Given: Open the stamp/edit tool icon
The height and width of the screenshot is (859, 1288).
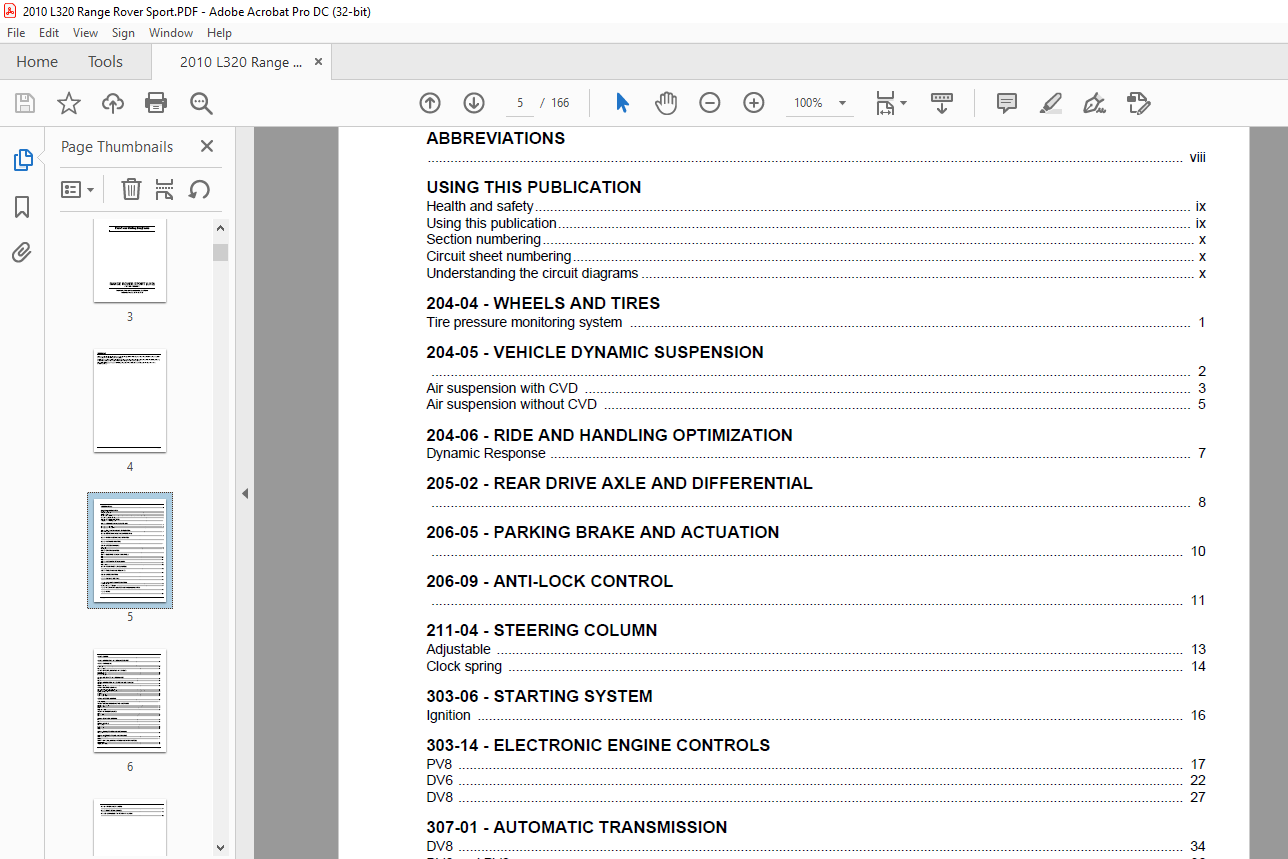Looking at the screenshot, I should tap(1138, 103).
